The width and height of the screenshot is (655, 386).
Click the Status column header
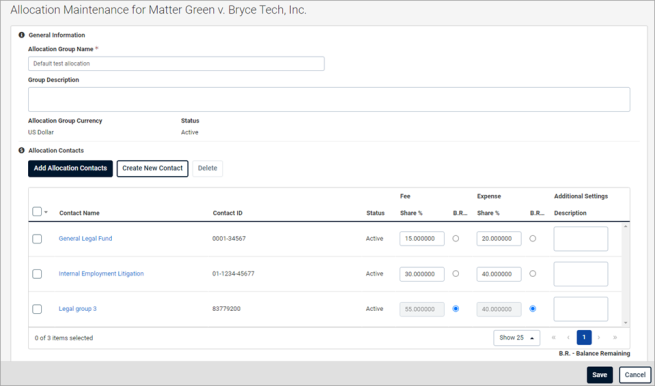click(x=376, y=213)
